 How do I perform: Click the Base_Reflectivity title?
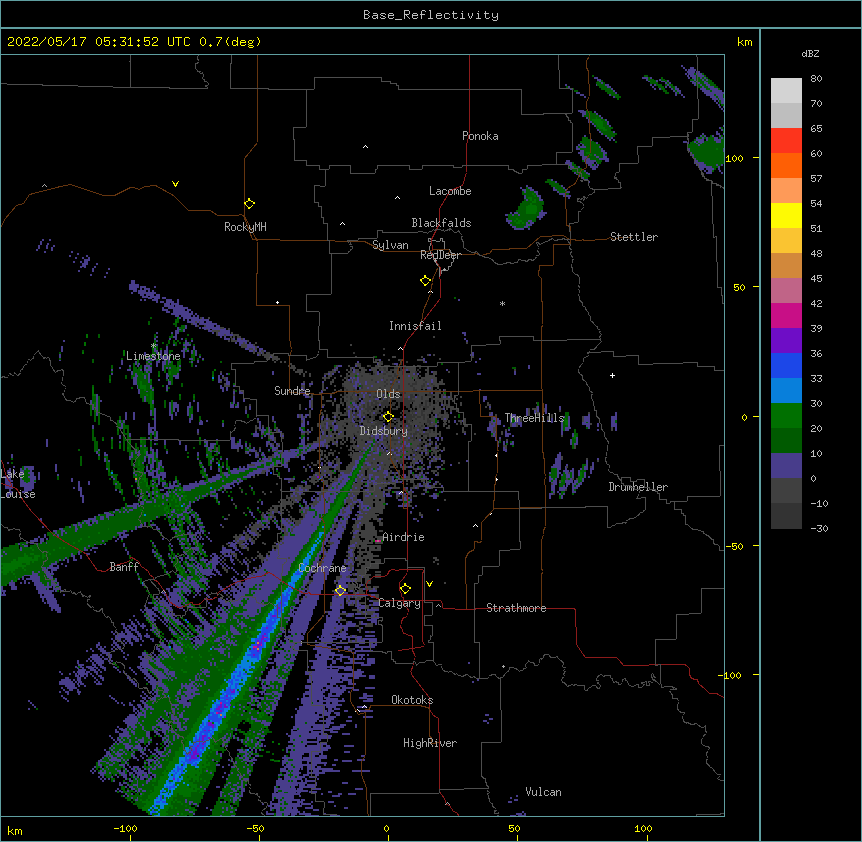click(431, 15)
